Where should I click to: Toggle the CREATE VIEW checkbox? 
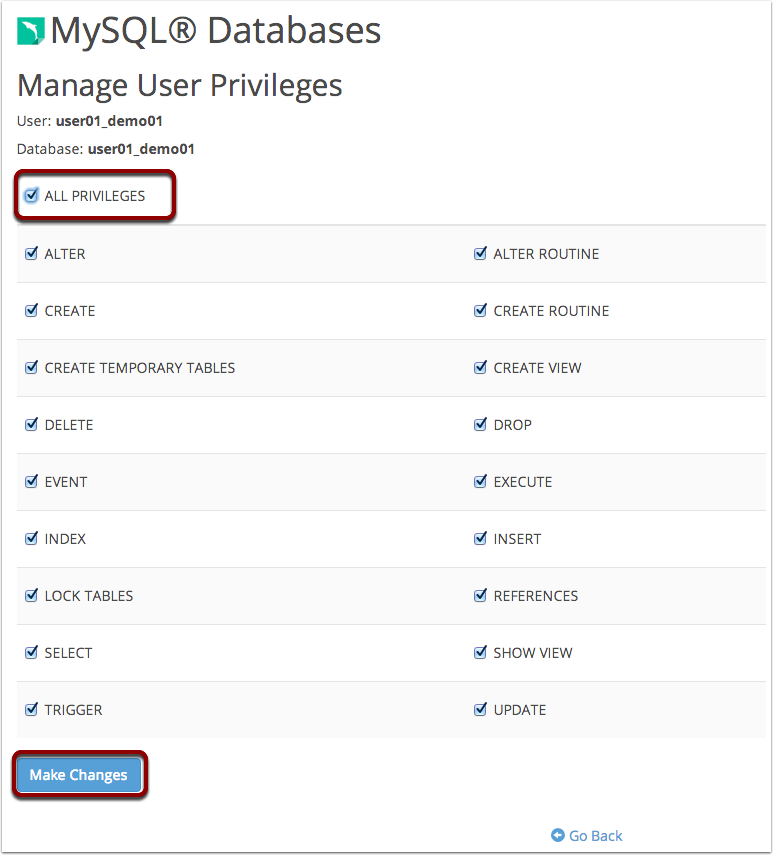(x=480, y=367)
